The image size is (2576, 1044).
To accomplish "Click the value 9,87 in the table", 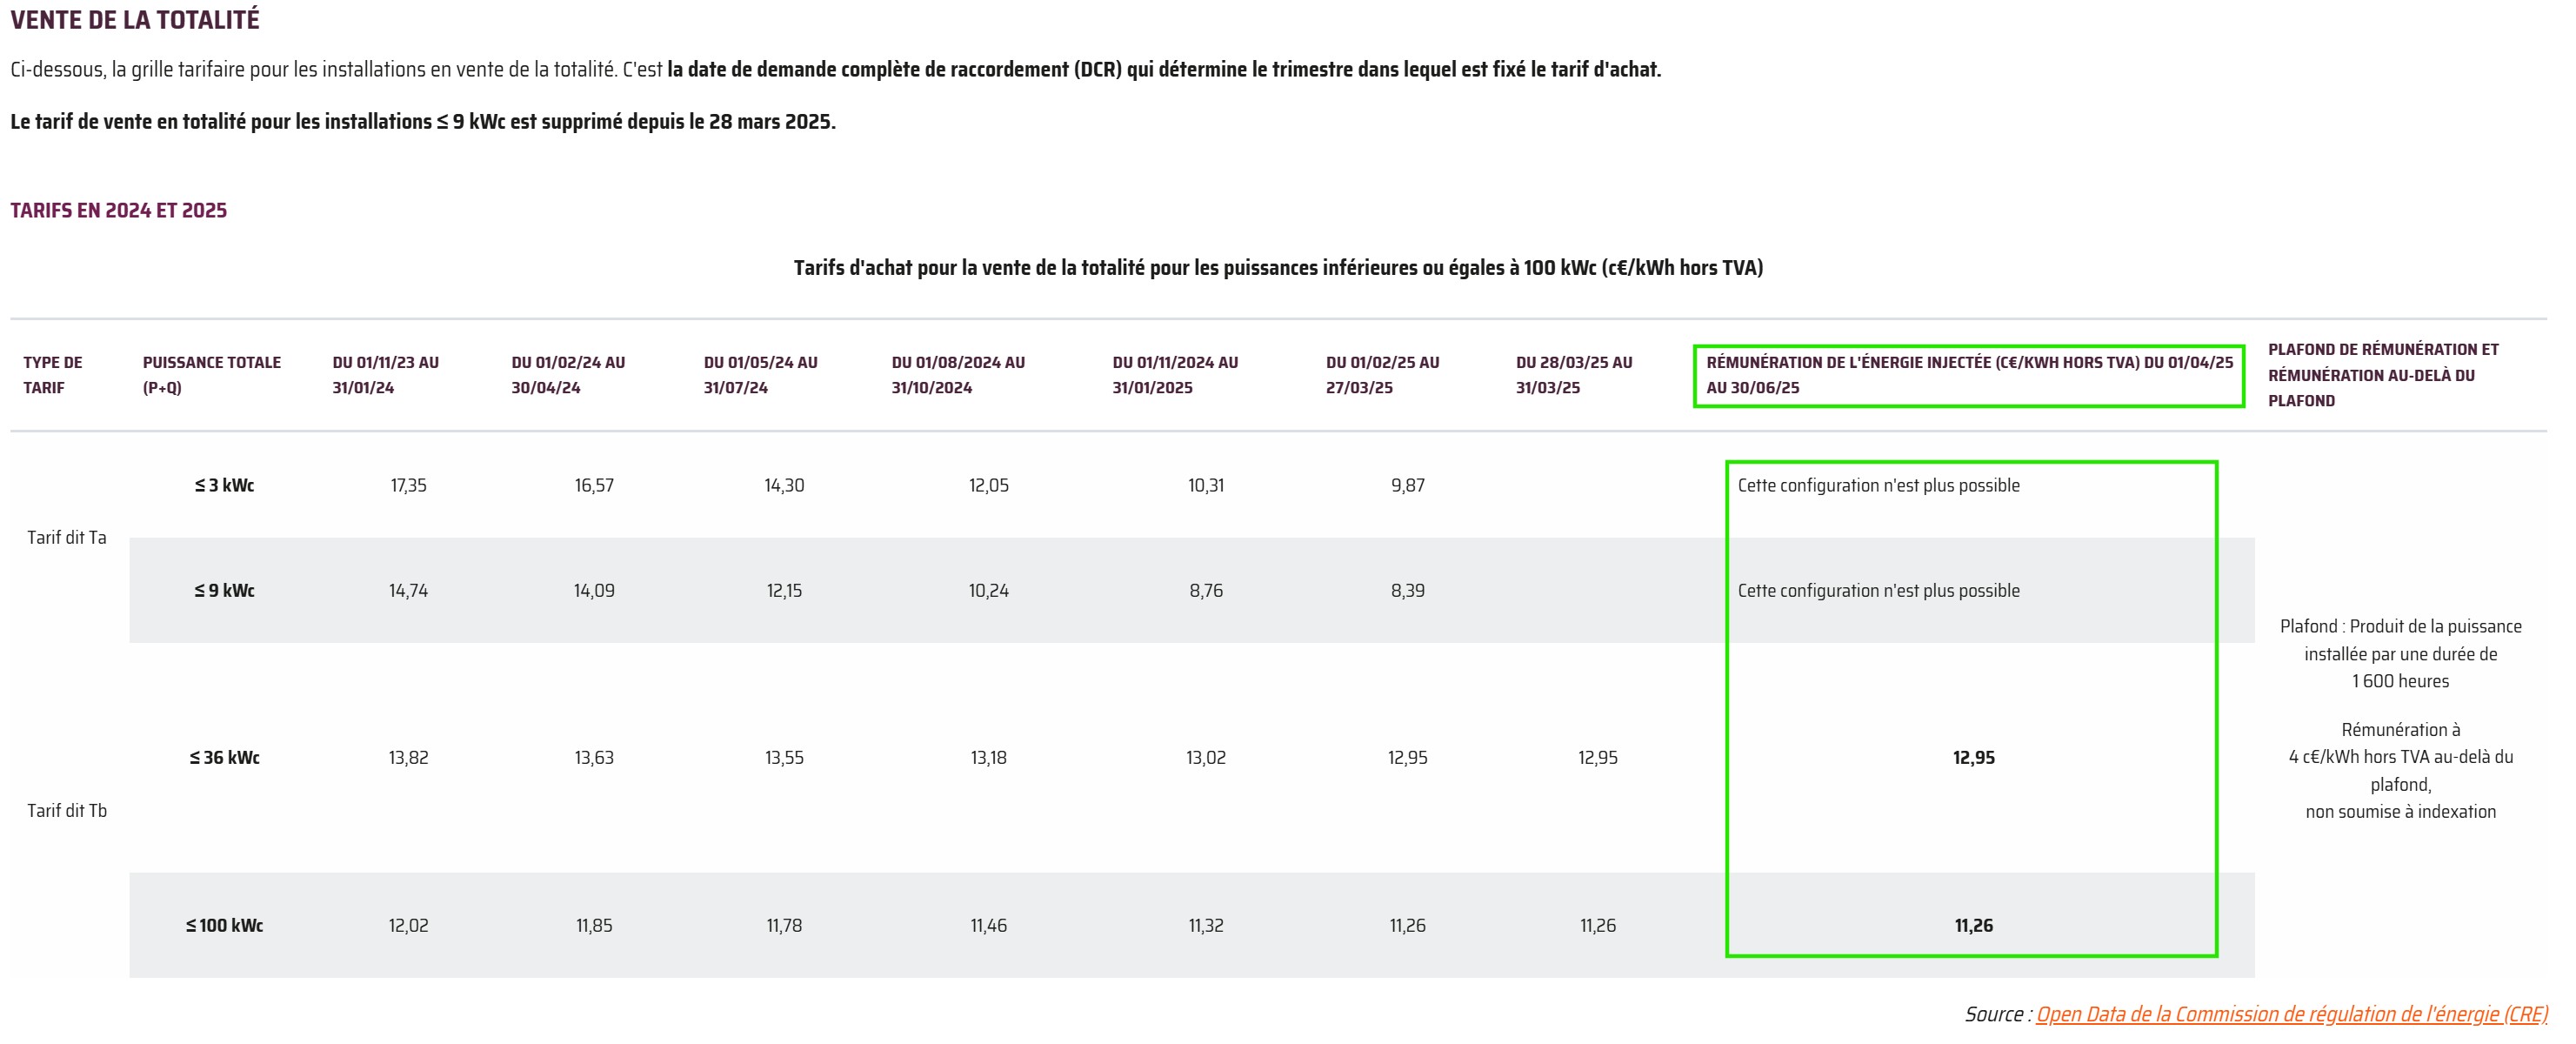I will [x=1408, y=486].
